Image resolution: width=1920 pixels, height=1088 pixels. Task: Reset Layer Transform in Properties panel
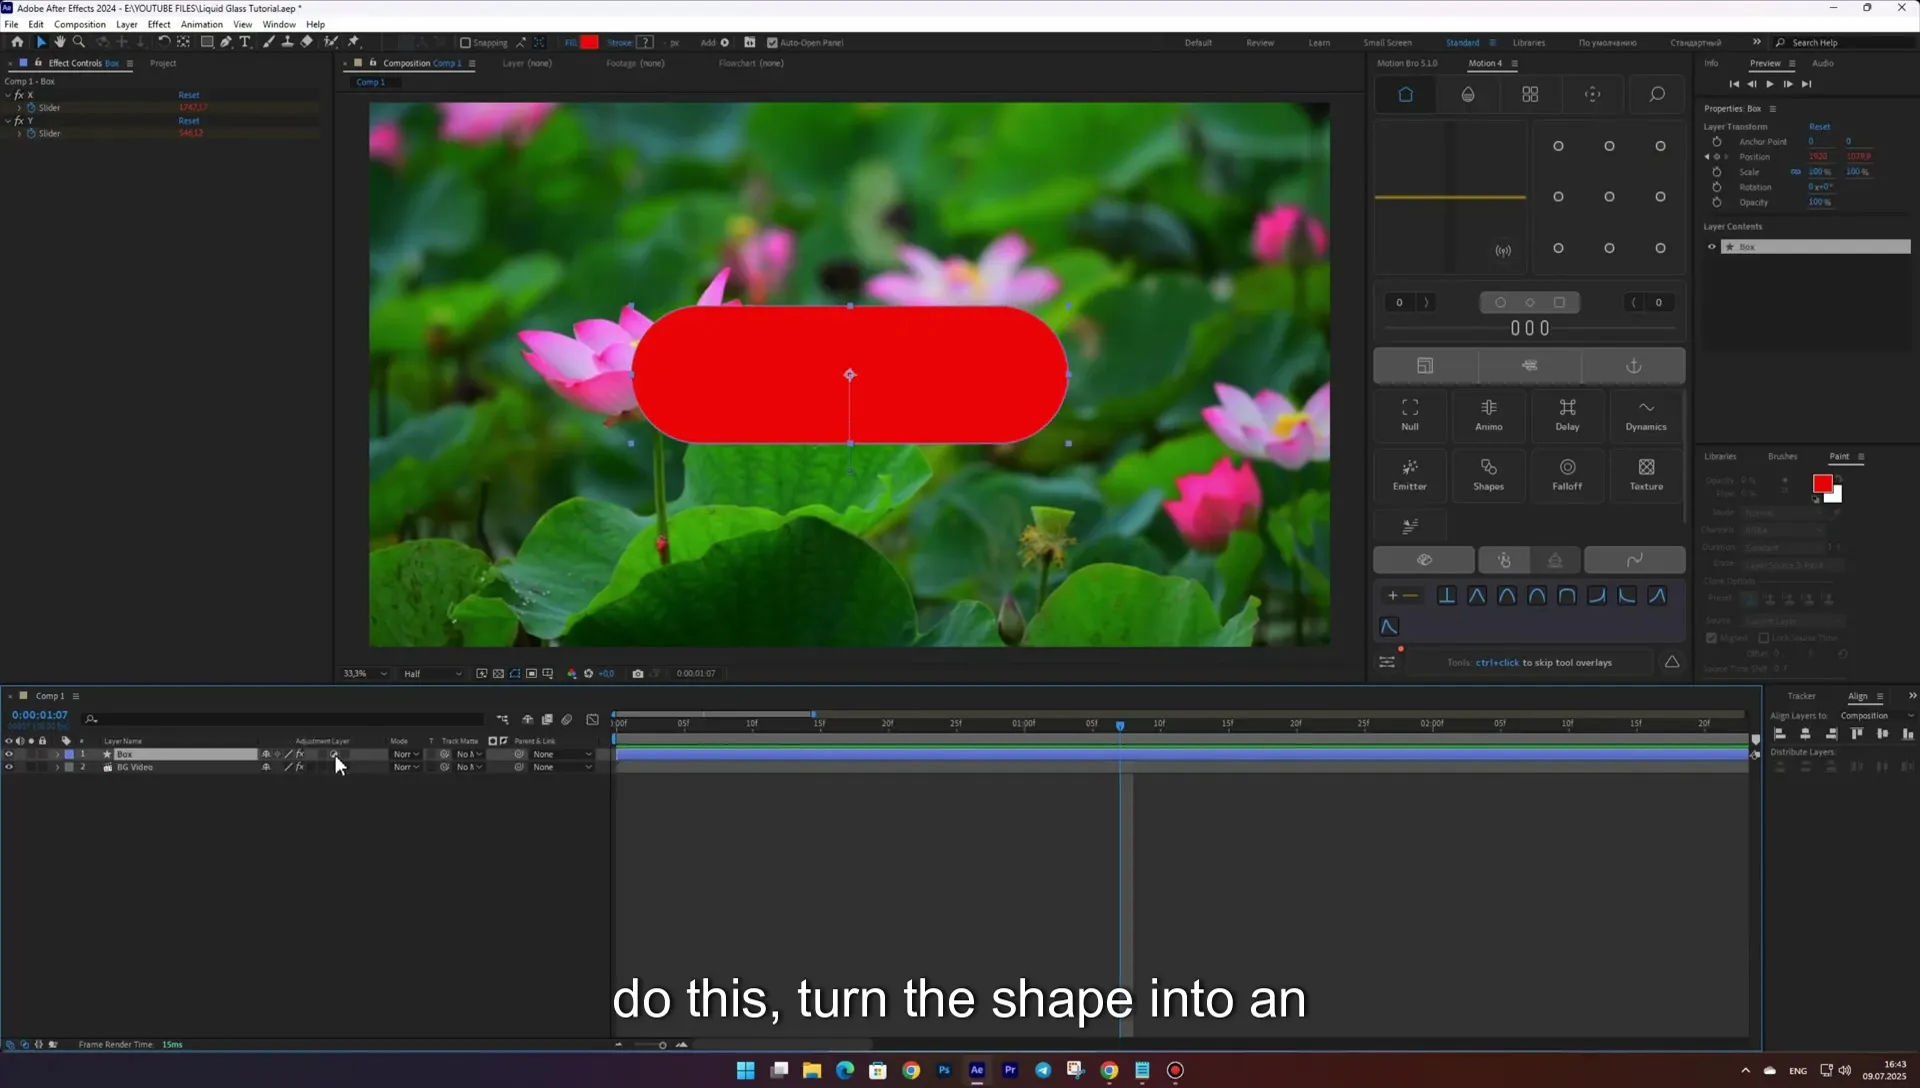coord(1819,127)
